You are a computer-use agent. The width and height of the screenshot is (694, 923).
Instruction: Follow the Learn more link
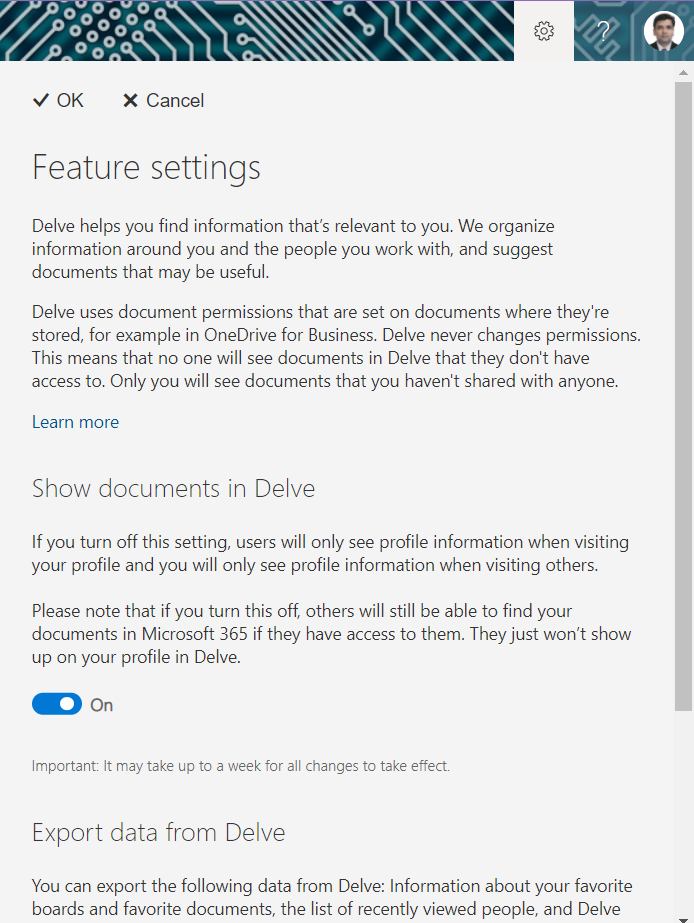pyautogui.click(x=75, y=422)
